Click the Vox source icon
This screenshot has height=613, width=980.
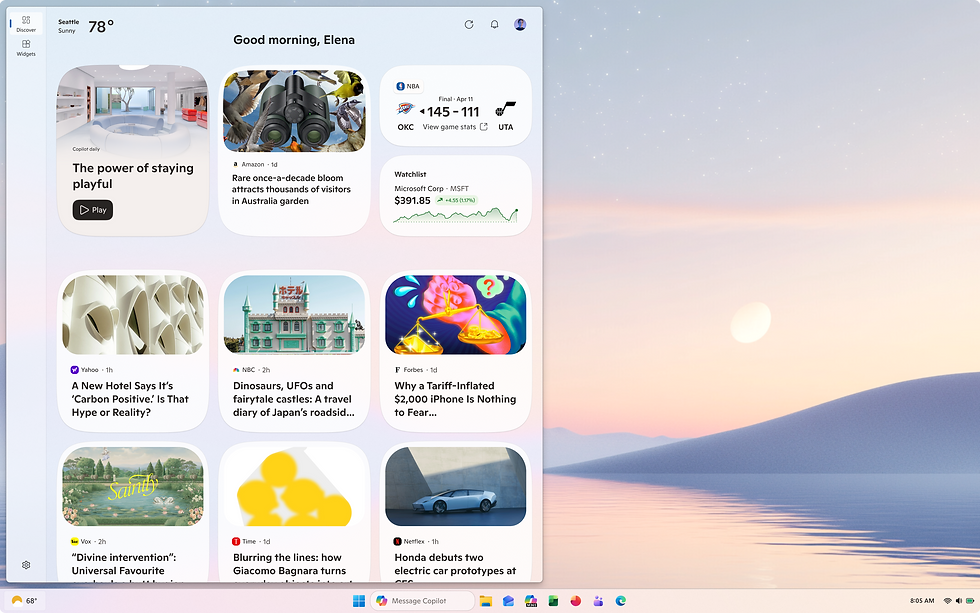(74, 542)
